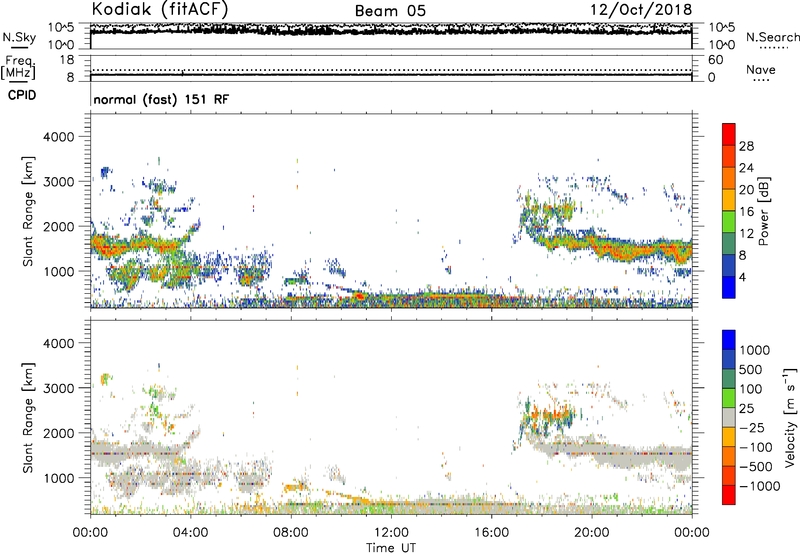Click the "28" power colorbar tick value
The image size is (800, 554).
tap(746, 146)
